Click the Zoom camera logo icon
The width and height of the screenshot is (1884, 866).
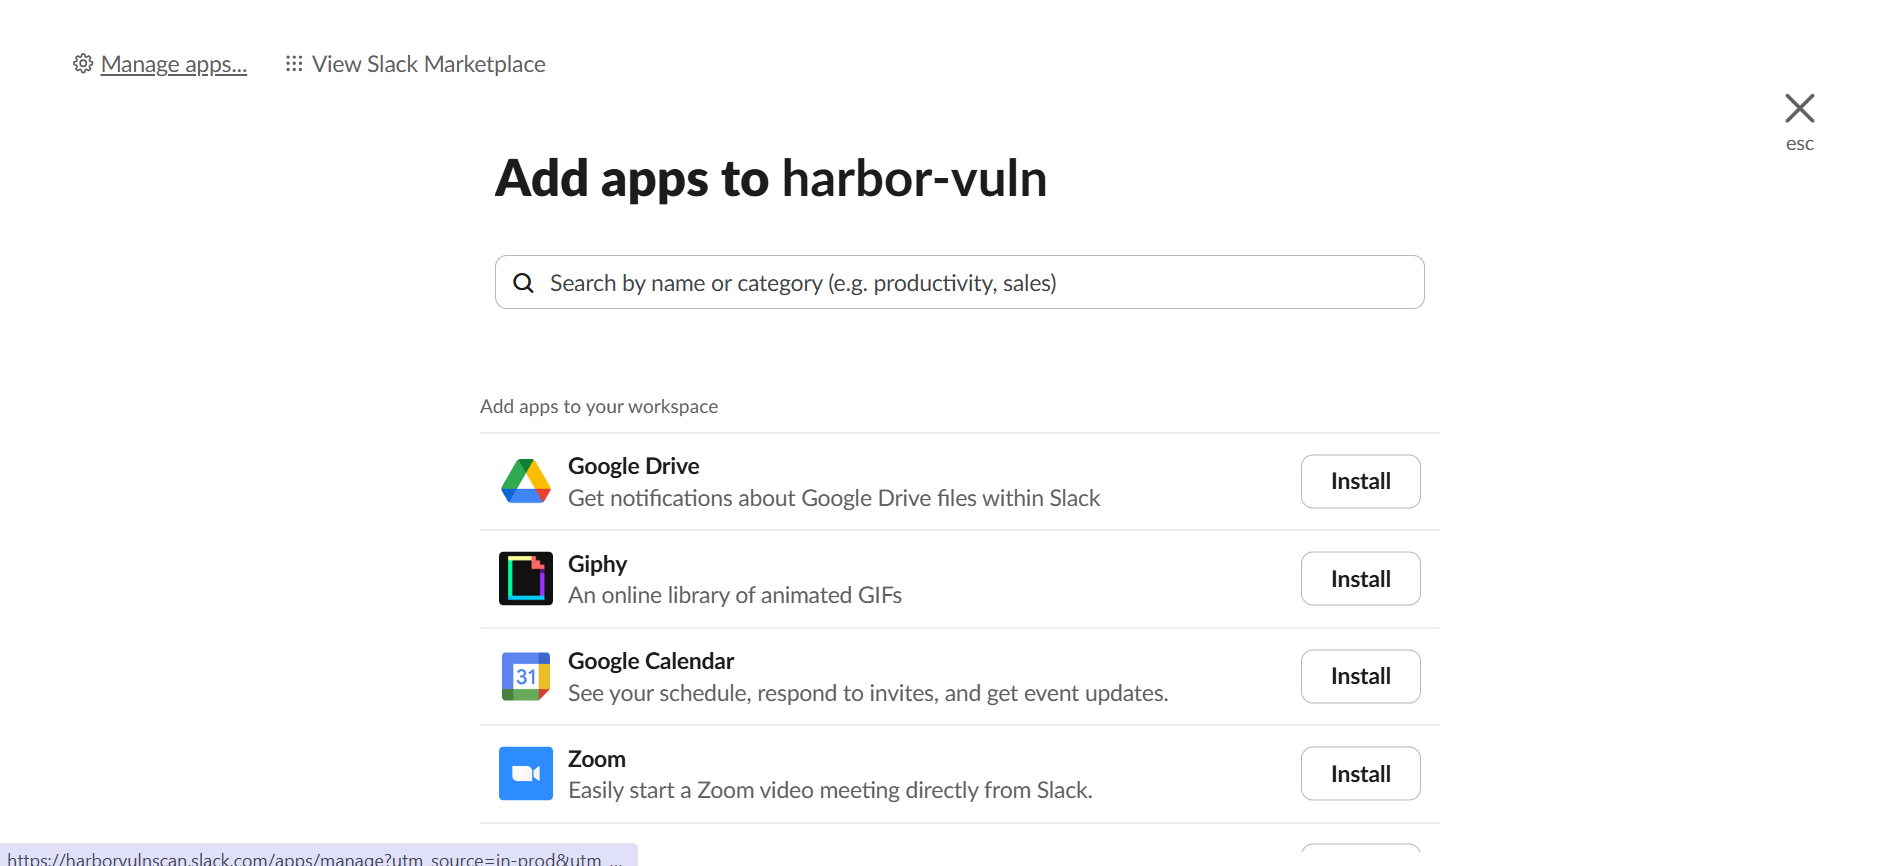point(526,773)
